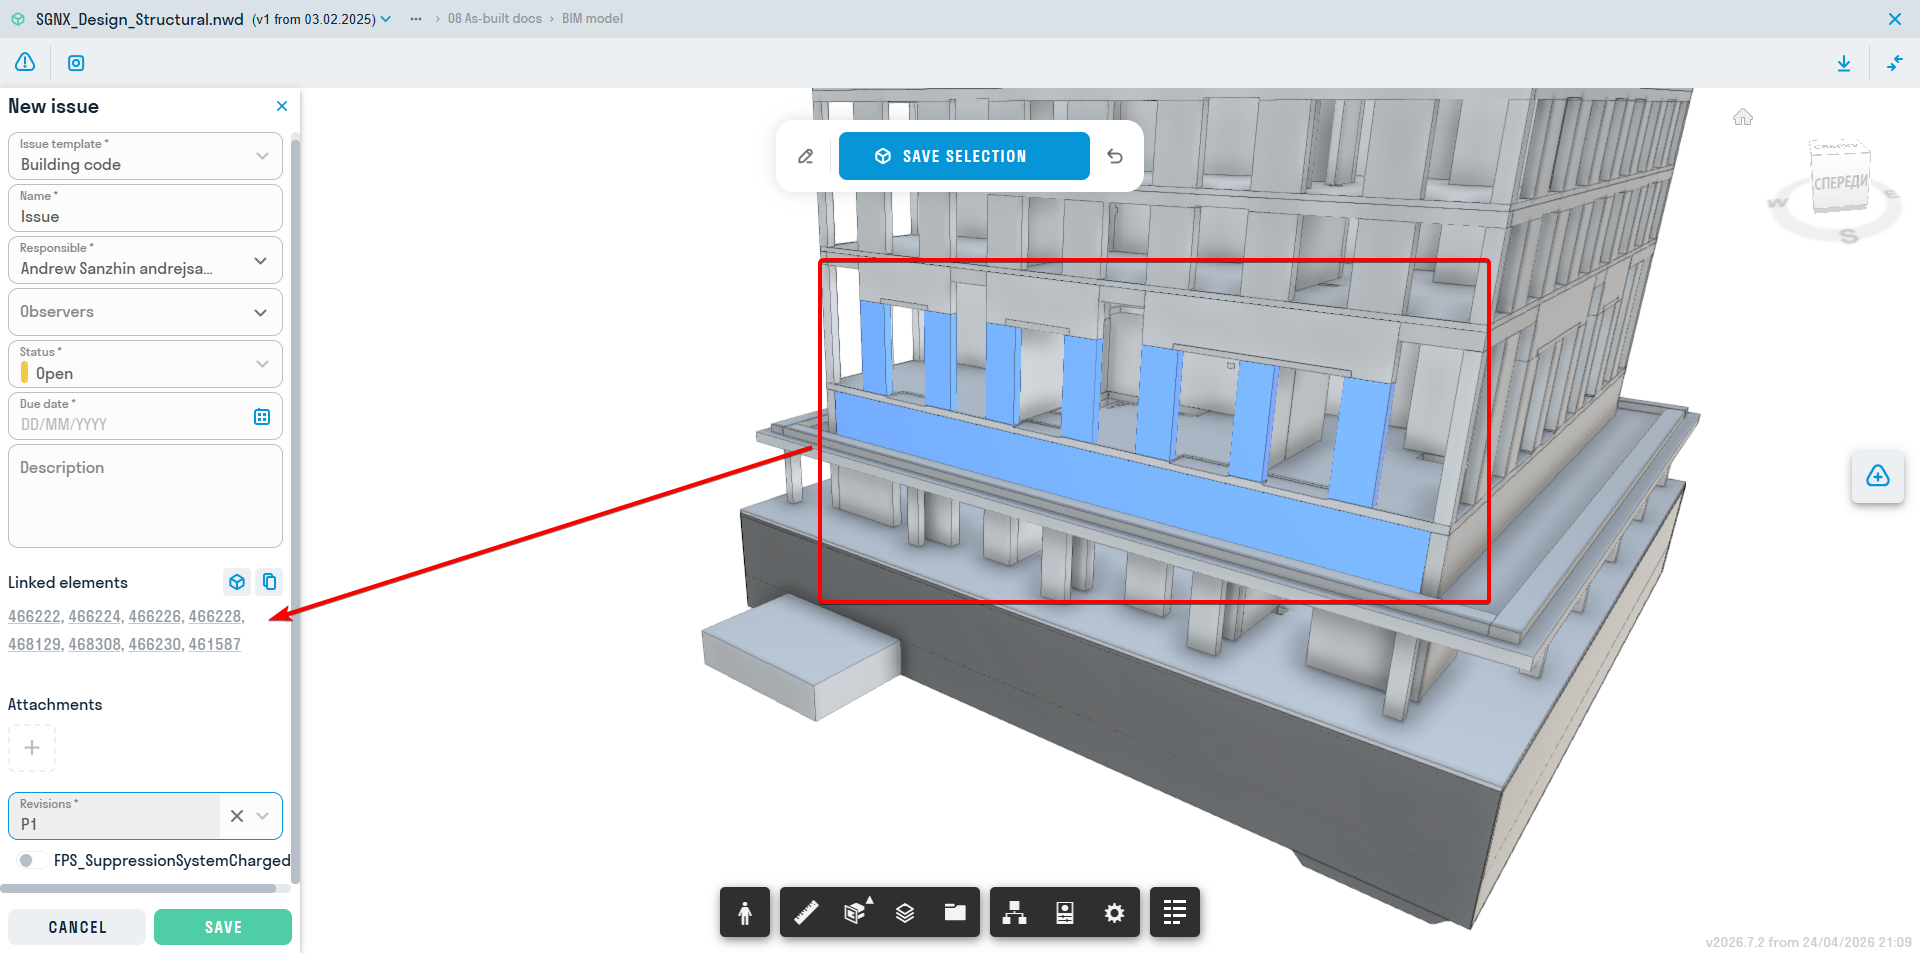The image size is (1920, 953).
Task: Collapse the viewer with the minimize arrows icon
Action: 1895,63
